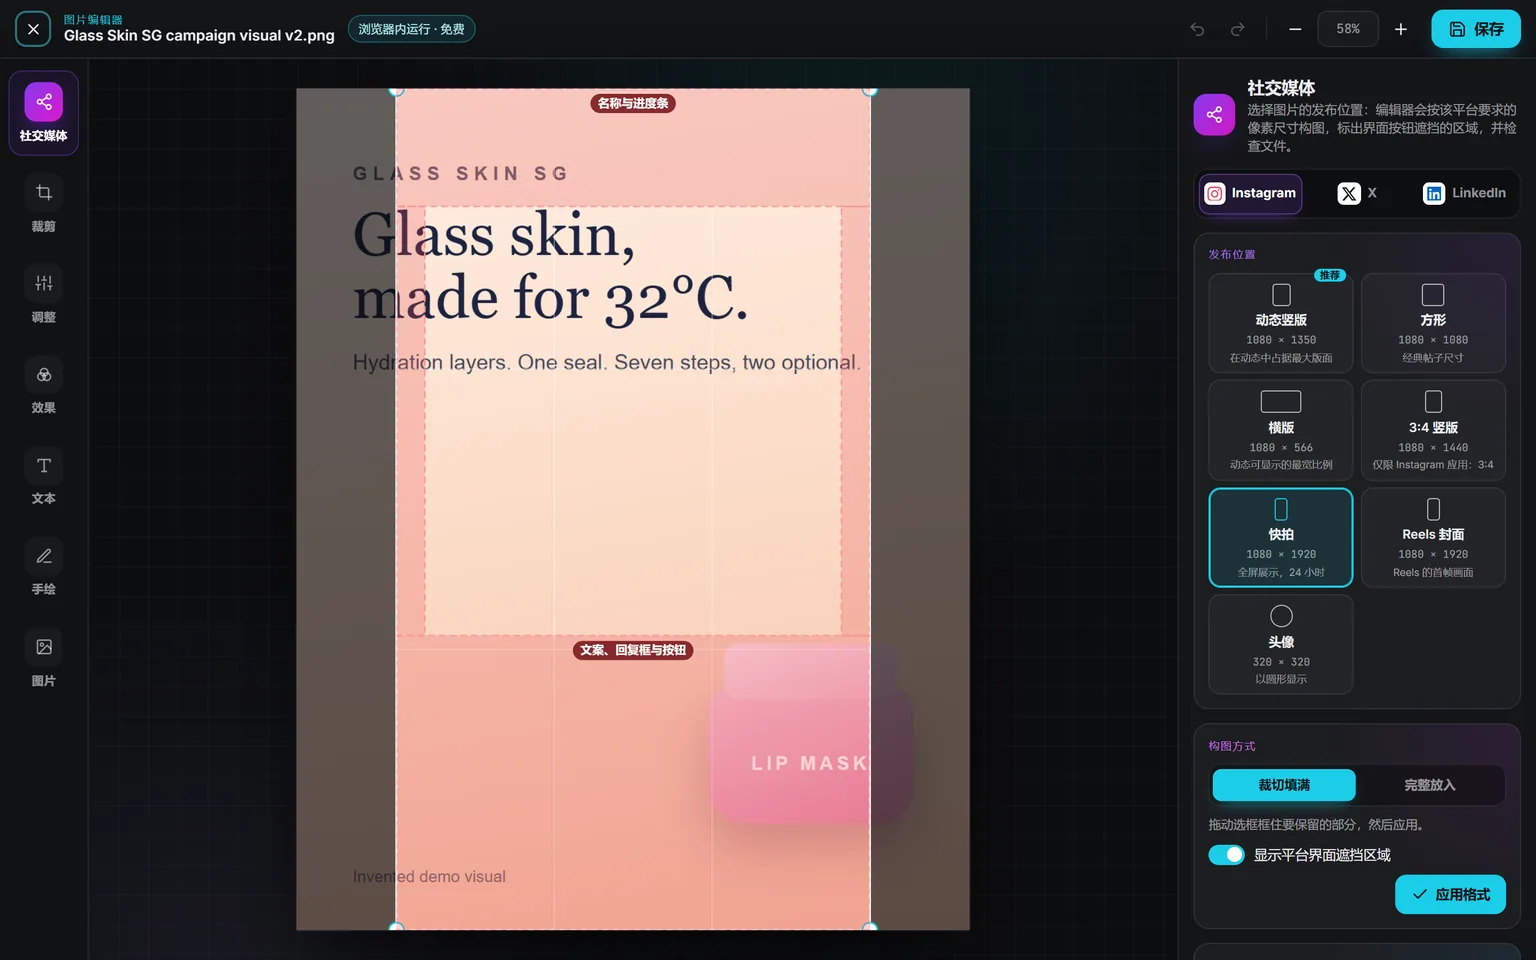Click the 浏览器内运行 · 免费 badge
The height and width of the screenshot is (960, 1536).
pos(411,29)
